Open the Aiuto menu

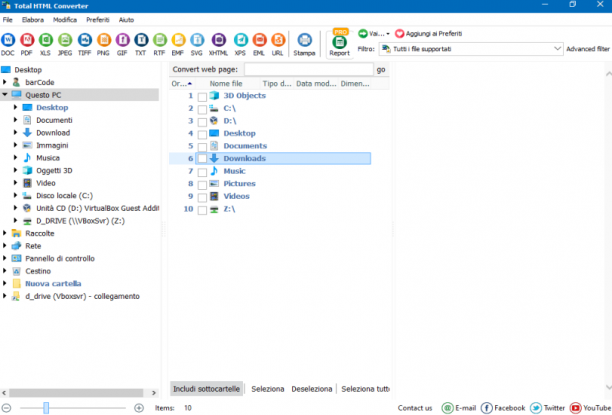coord(126,20)
